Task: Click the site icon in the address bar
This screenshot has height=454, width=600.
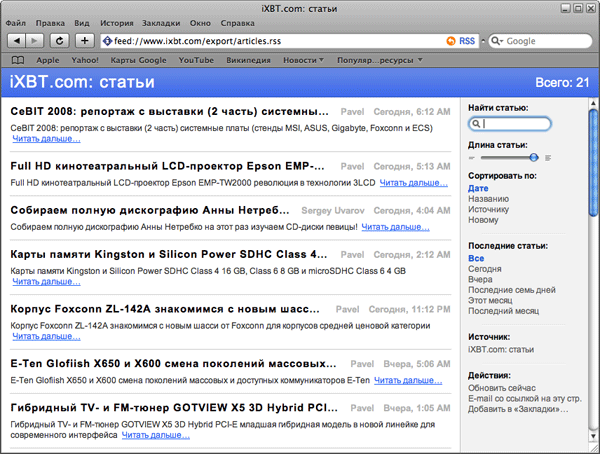Action: 108,41
